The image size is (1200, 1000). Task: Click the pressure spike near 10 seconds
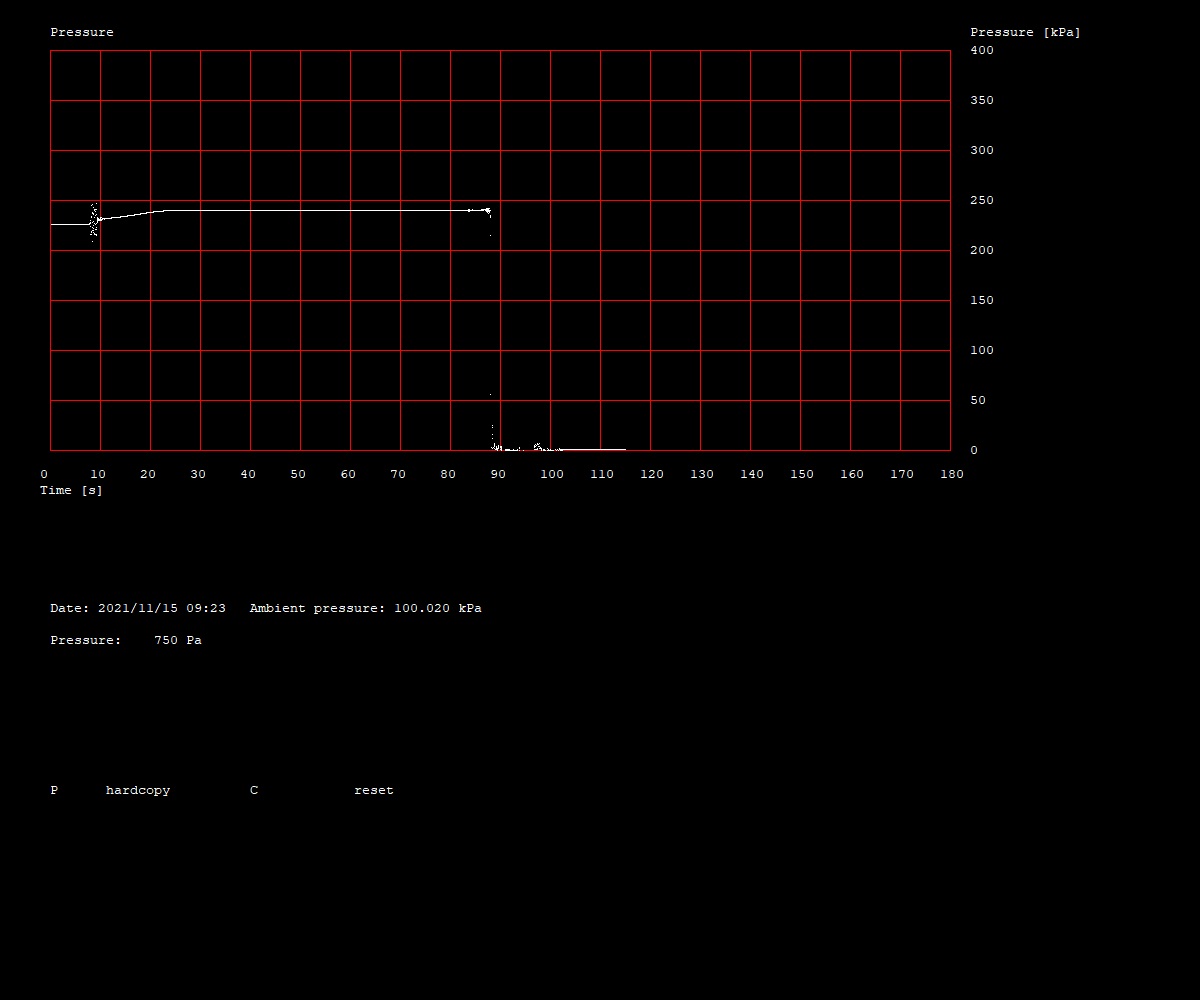[x=94, y=220]
